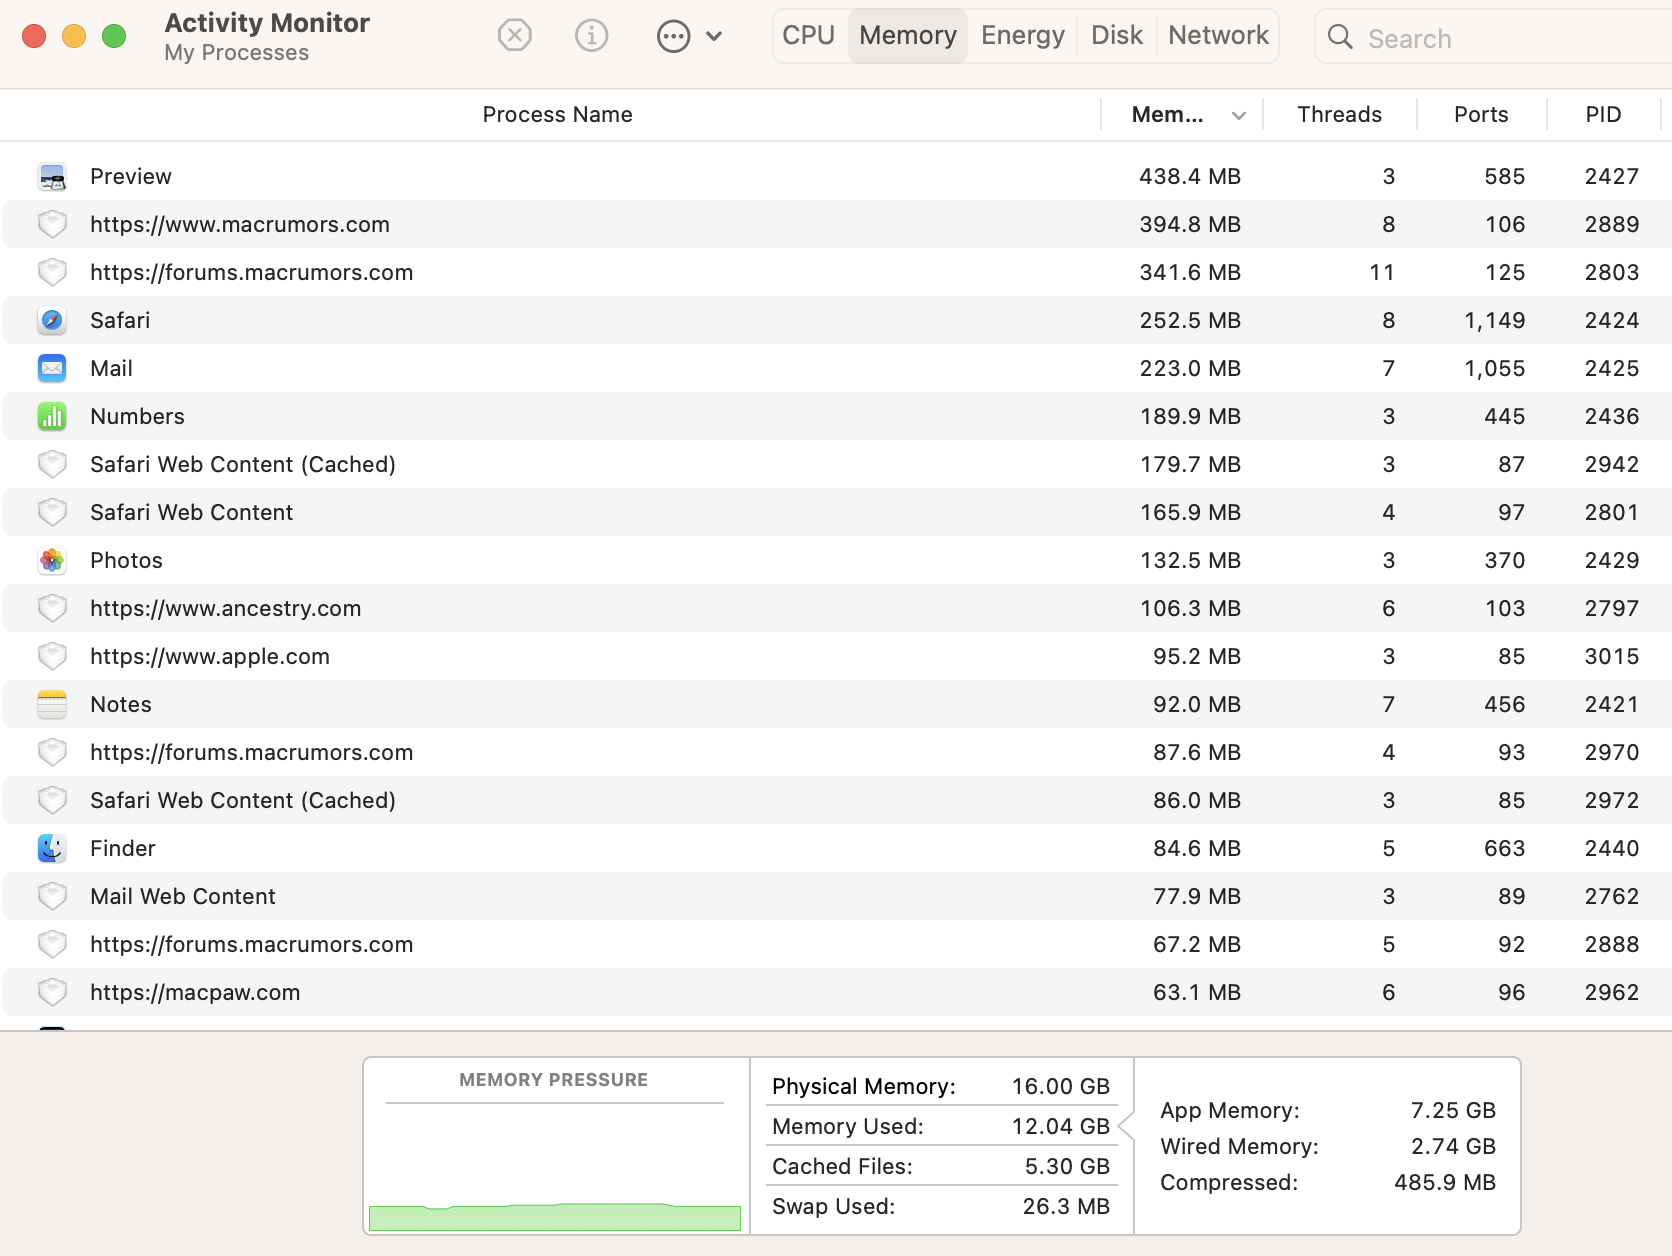Select https://www.apple.com process name

pyautogui.click(x=210, y=656)
